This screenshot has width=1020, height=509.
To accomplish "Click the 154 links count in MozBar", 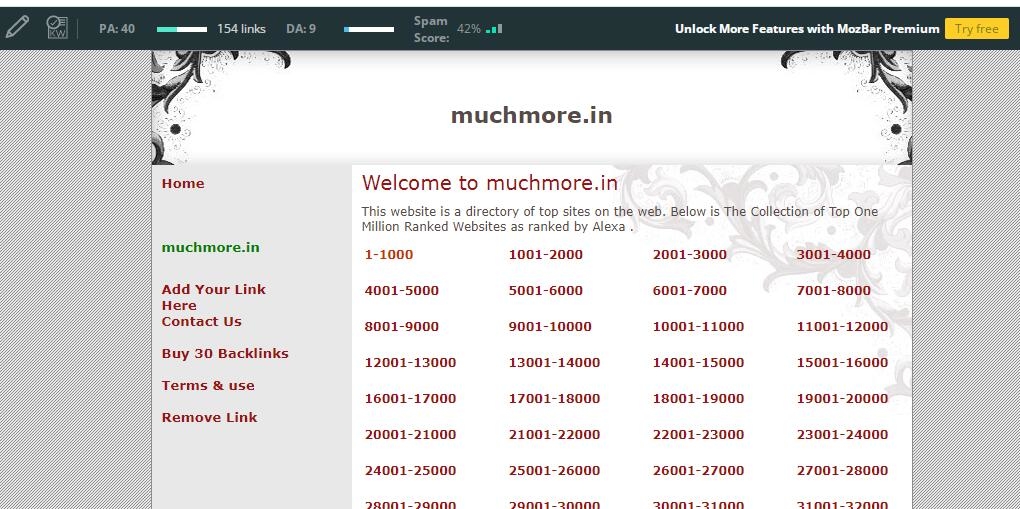I will (x=241, y=29).
